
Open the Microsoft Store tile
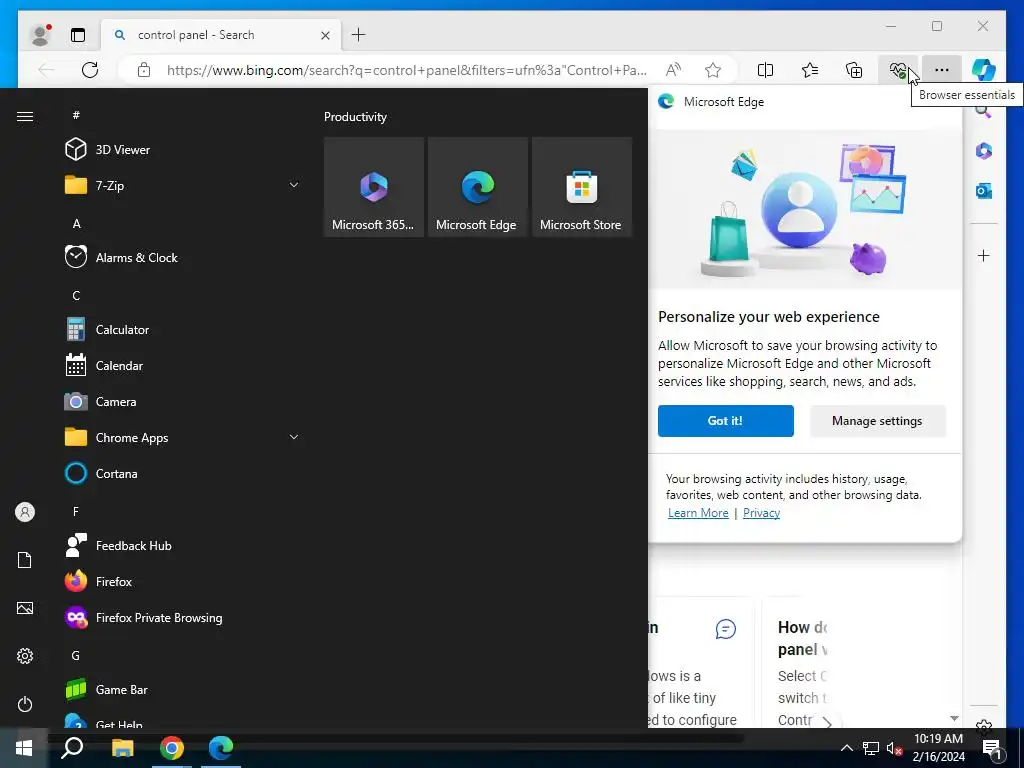582,187
